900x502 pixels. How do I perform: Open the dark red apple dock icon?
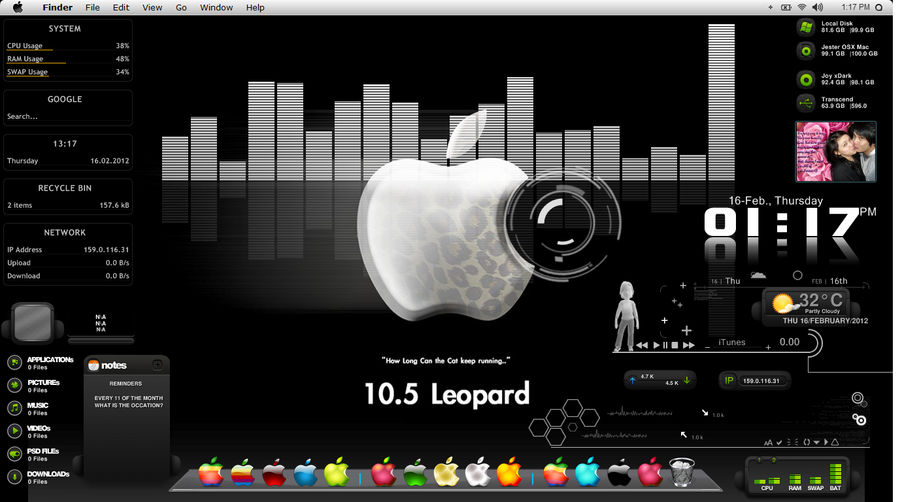(x=274, y=472)
